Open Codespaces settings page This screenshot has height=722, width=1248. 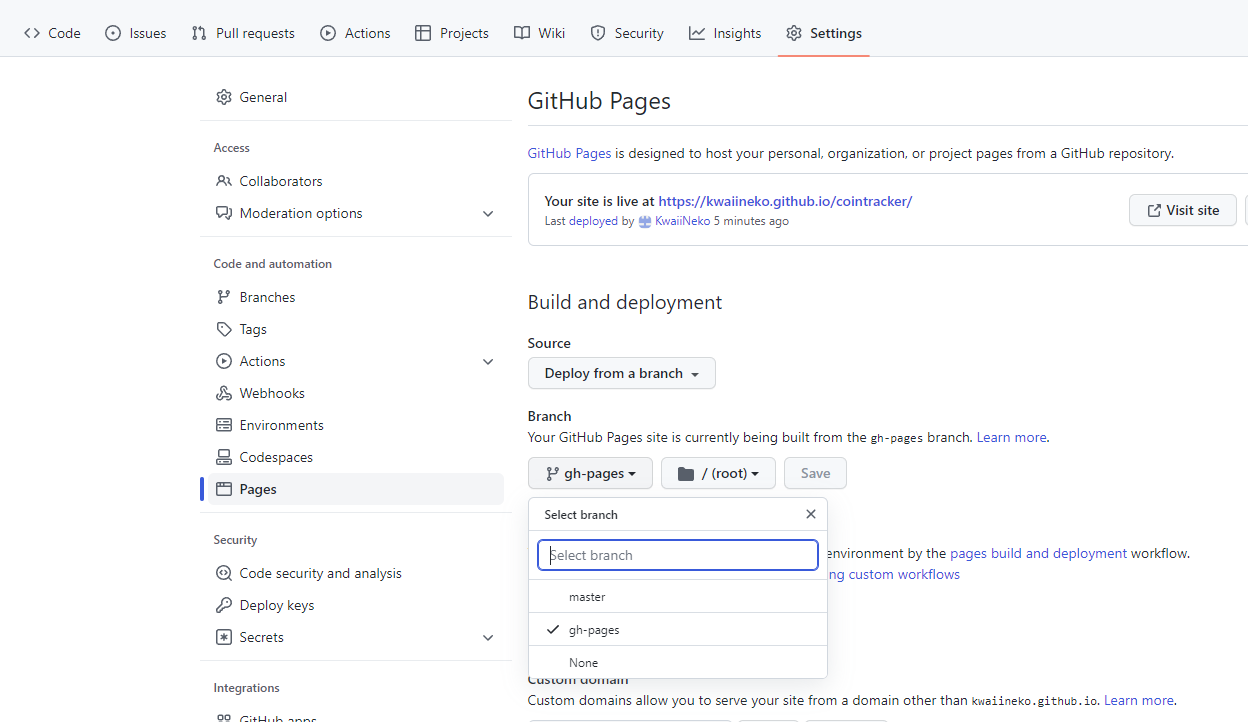coord(356,457)
